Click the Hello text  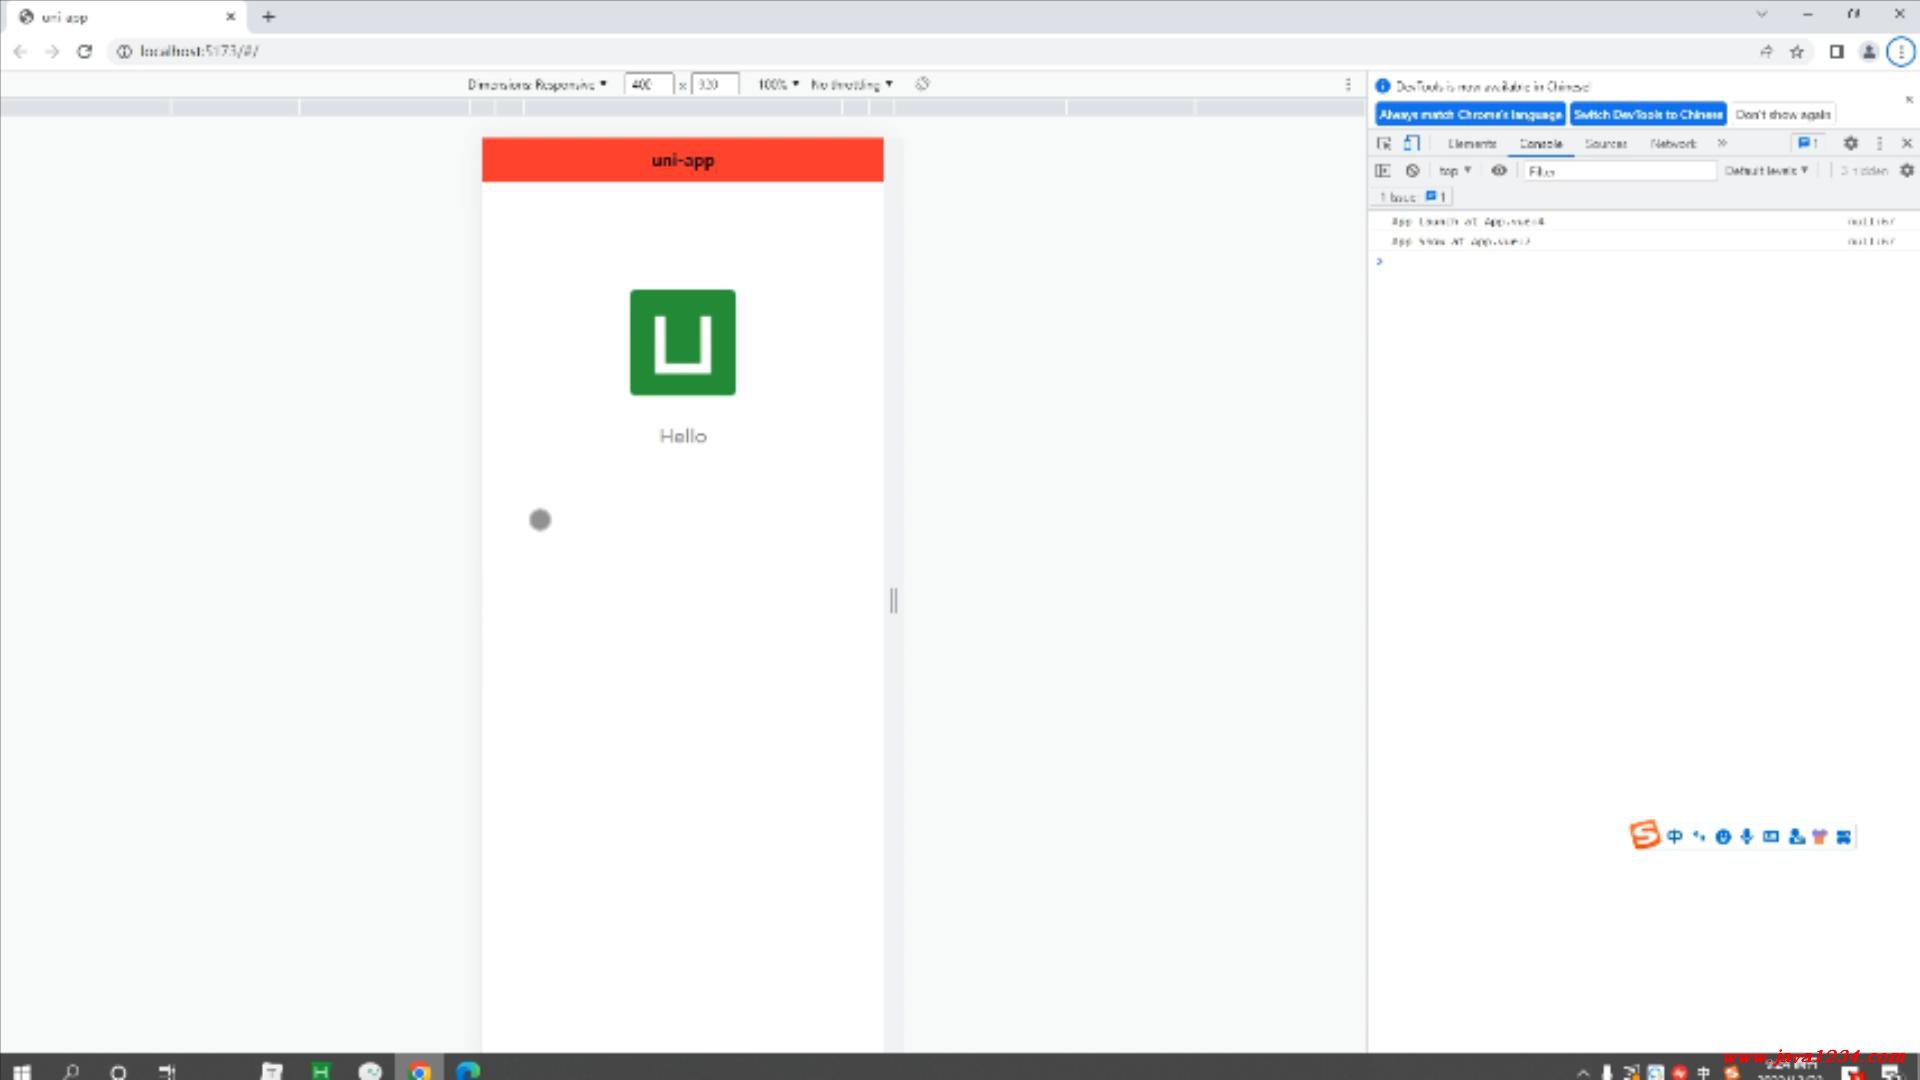tap(683, 436)
